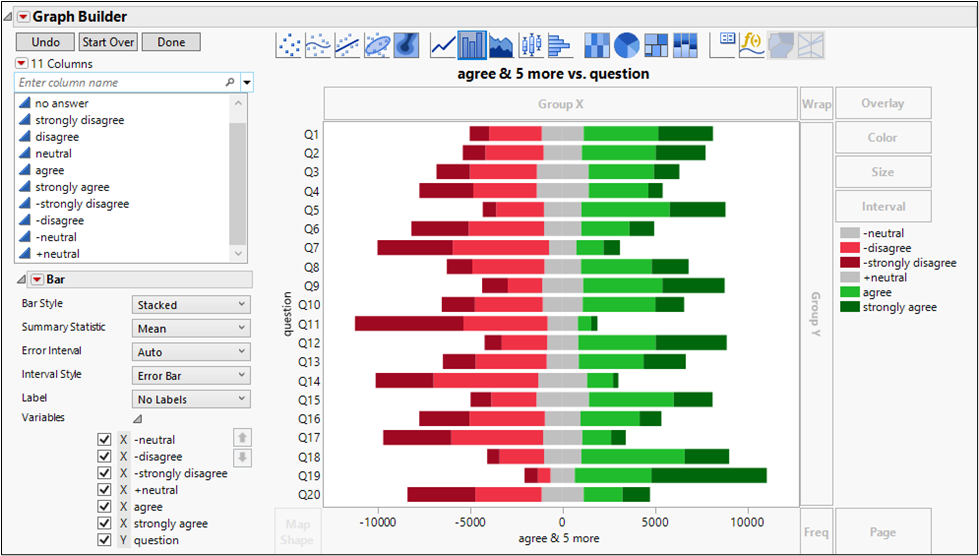Uncheck the X strongly agree variable
The width and height of the screenshot is (979, 556).
pos(104,524)
